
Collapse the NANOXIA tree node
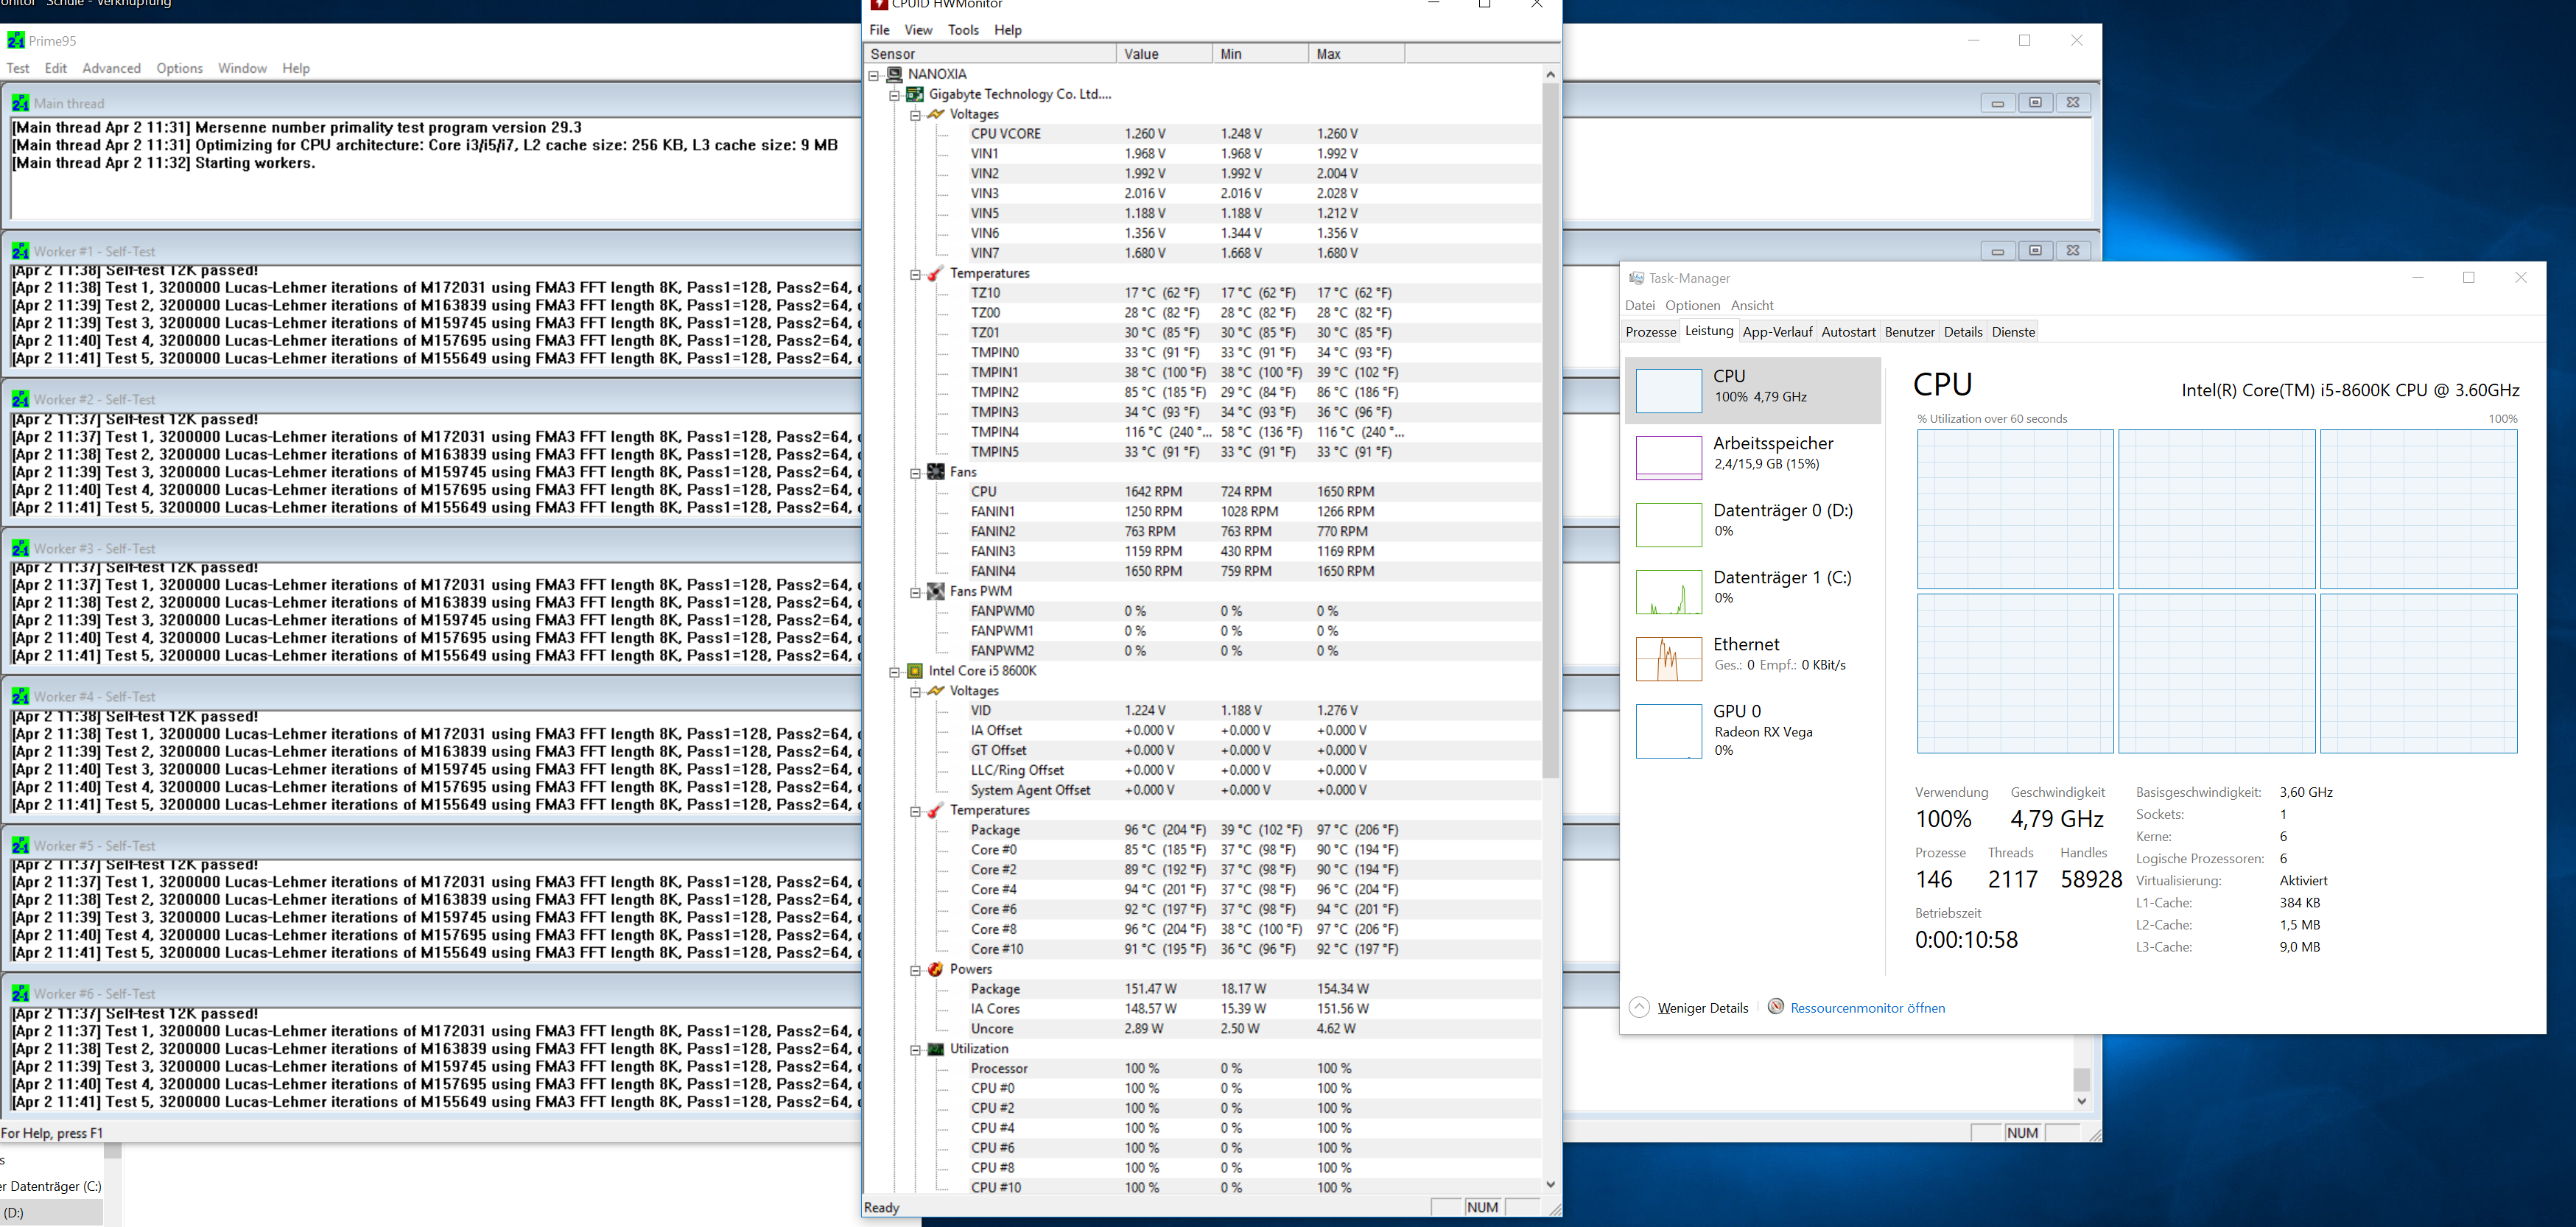[874, 75]
